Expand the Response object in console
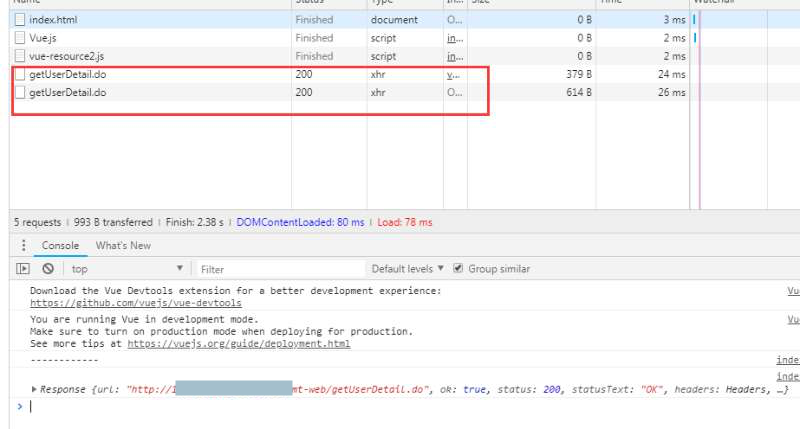This screenshot has height=429, width=800. 35,389
